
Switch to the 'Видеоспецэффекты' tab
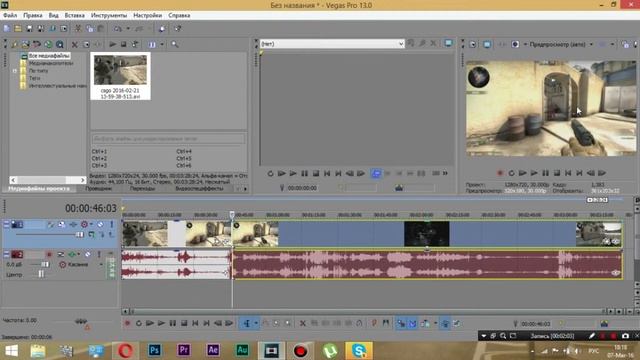coord(199,189)
